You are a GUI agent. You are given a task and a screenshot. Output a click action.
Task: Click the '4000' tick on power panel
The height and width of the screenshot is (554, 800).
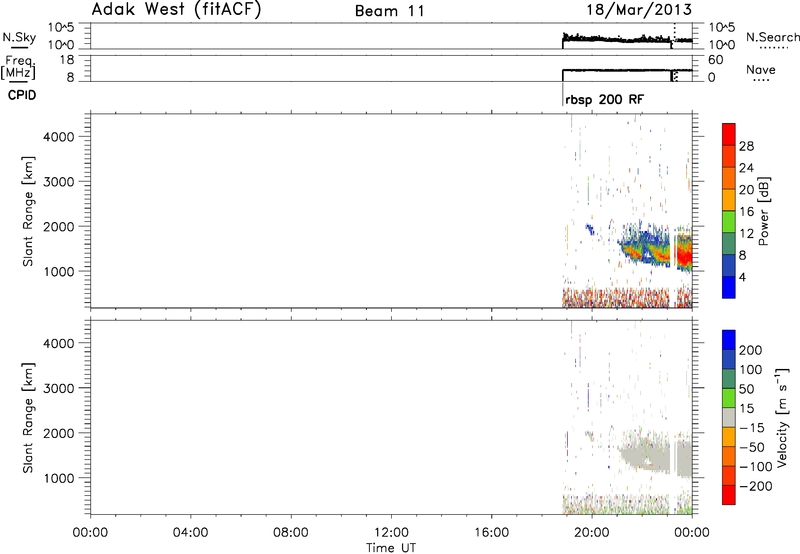point(58,137)
